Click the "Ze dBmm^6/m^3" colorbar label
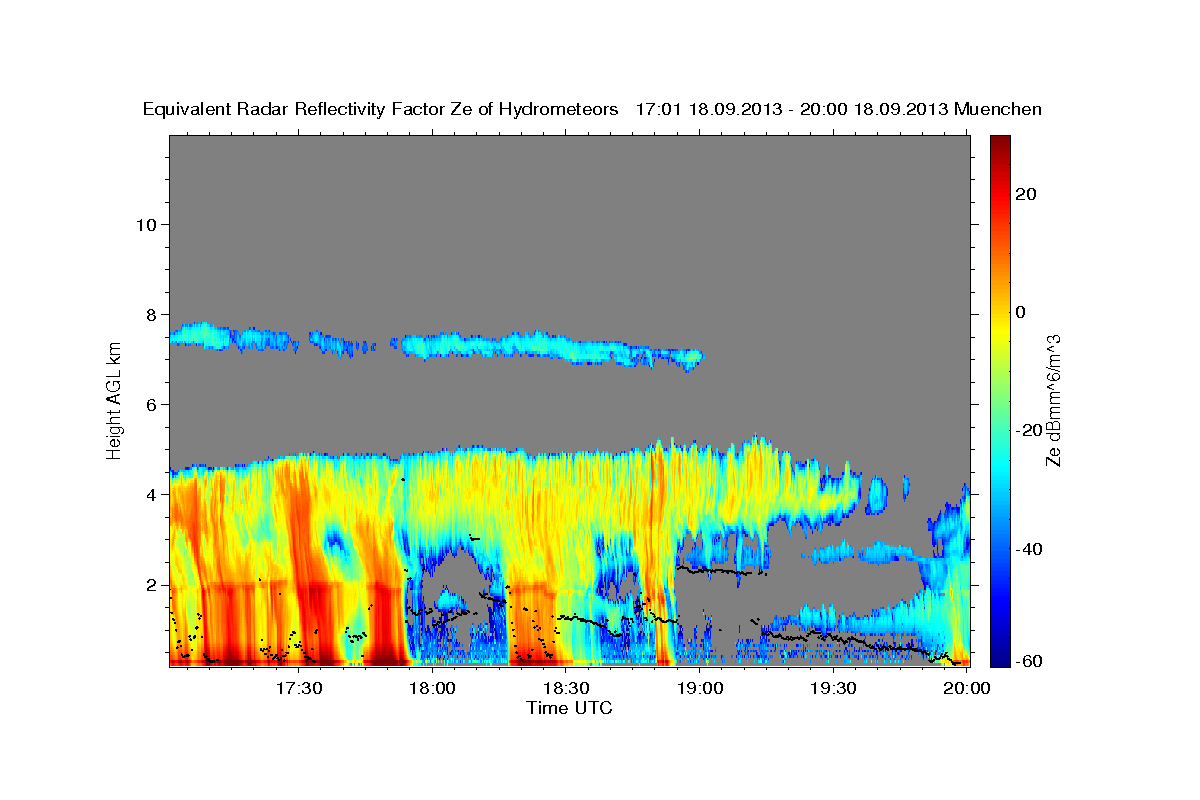This screenshot has width=1200, height=800. coord(1053,401)
